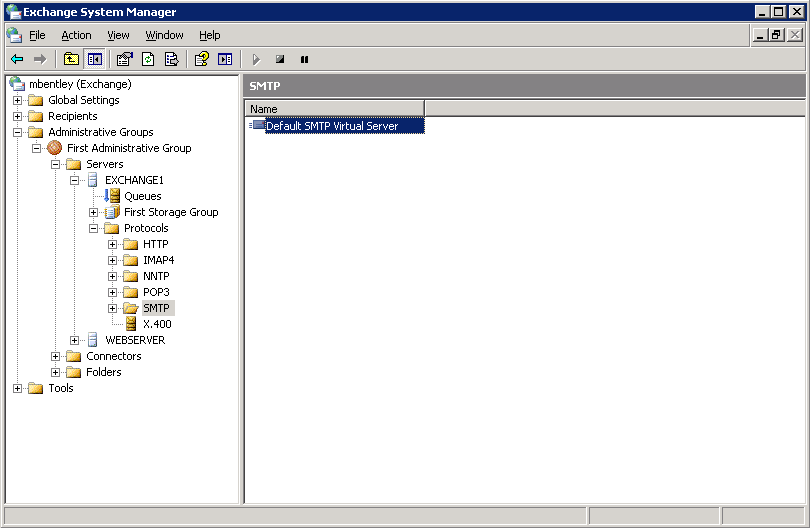Select the Connectors tree label
The height and width of the screenshot is (528, 810).
114,356
